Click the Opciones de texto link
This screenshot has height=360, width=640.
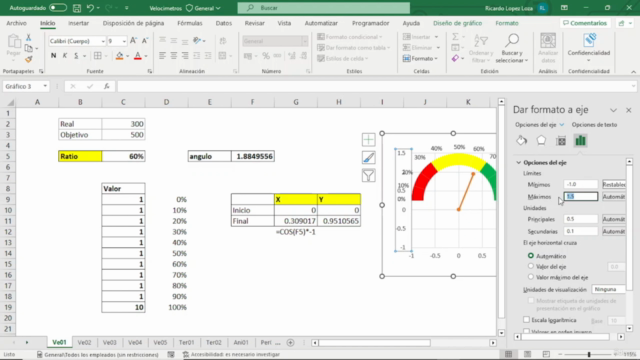click(x=594, y=124)
